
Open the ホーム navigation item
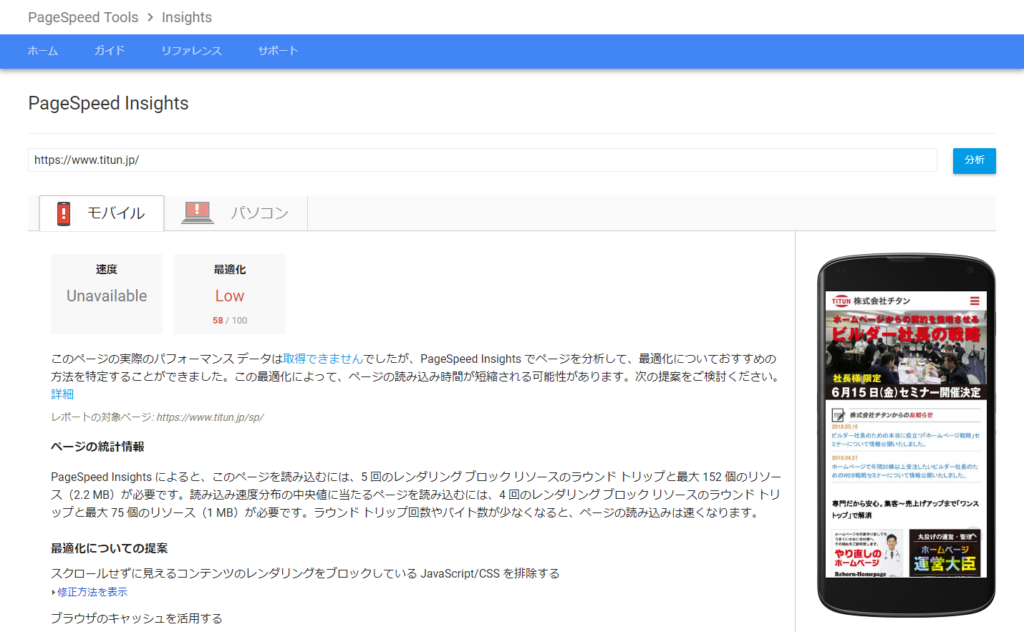(x=42, y=51)
